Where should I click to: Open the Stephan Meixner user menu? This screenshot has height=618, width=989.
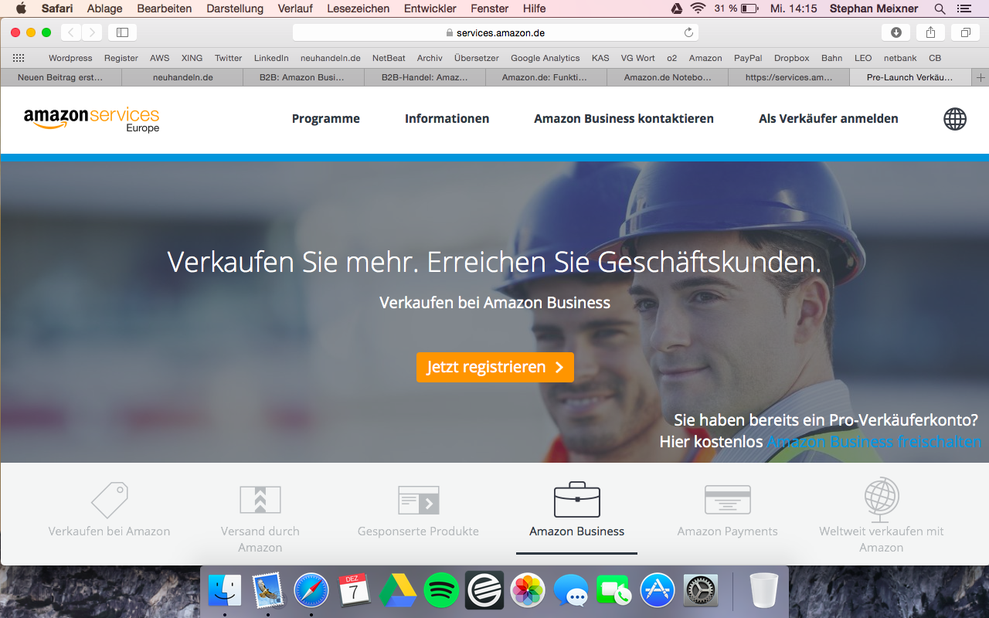[874, 9]
